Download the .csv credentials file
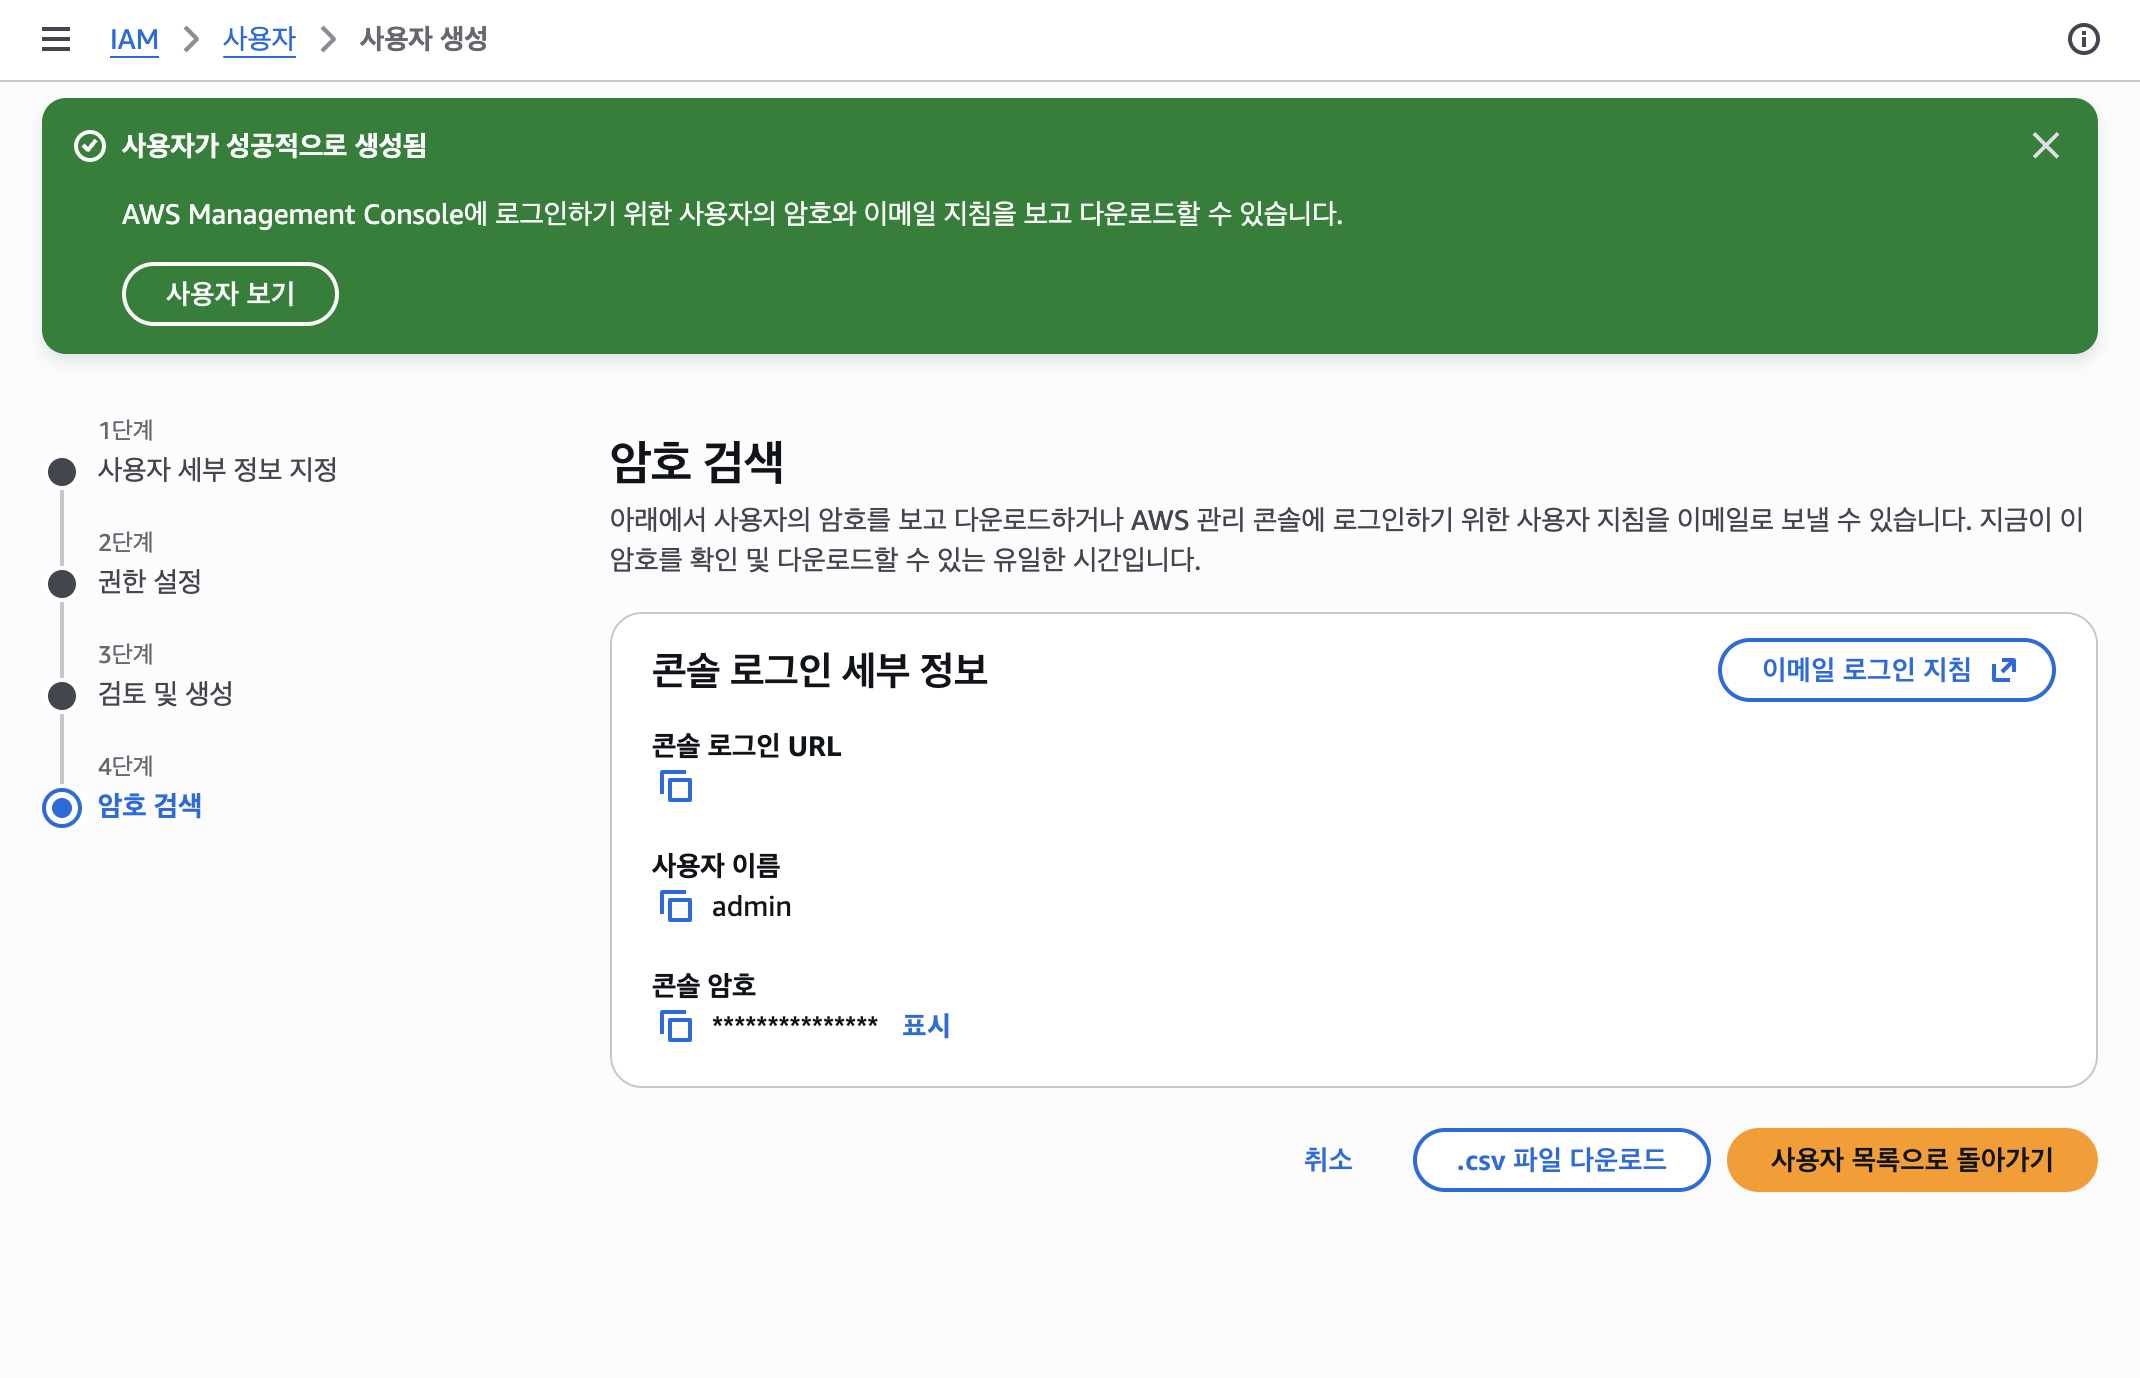Image resolution: width=2140 pixels, height=1378 pixels. 1560,1160
